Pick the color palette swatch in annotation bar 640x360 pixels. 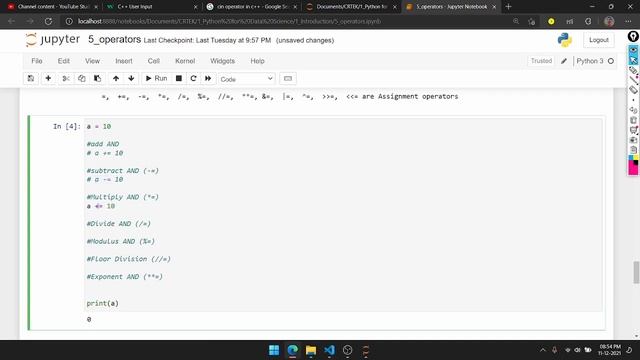point(633,165)
